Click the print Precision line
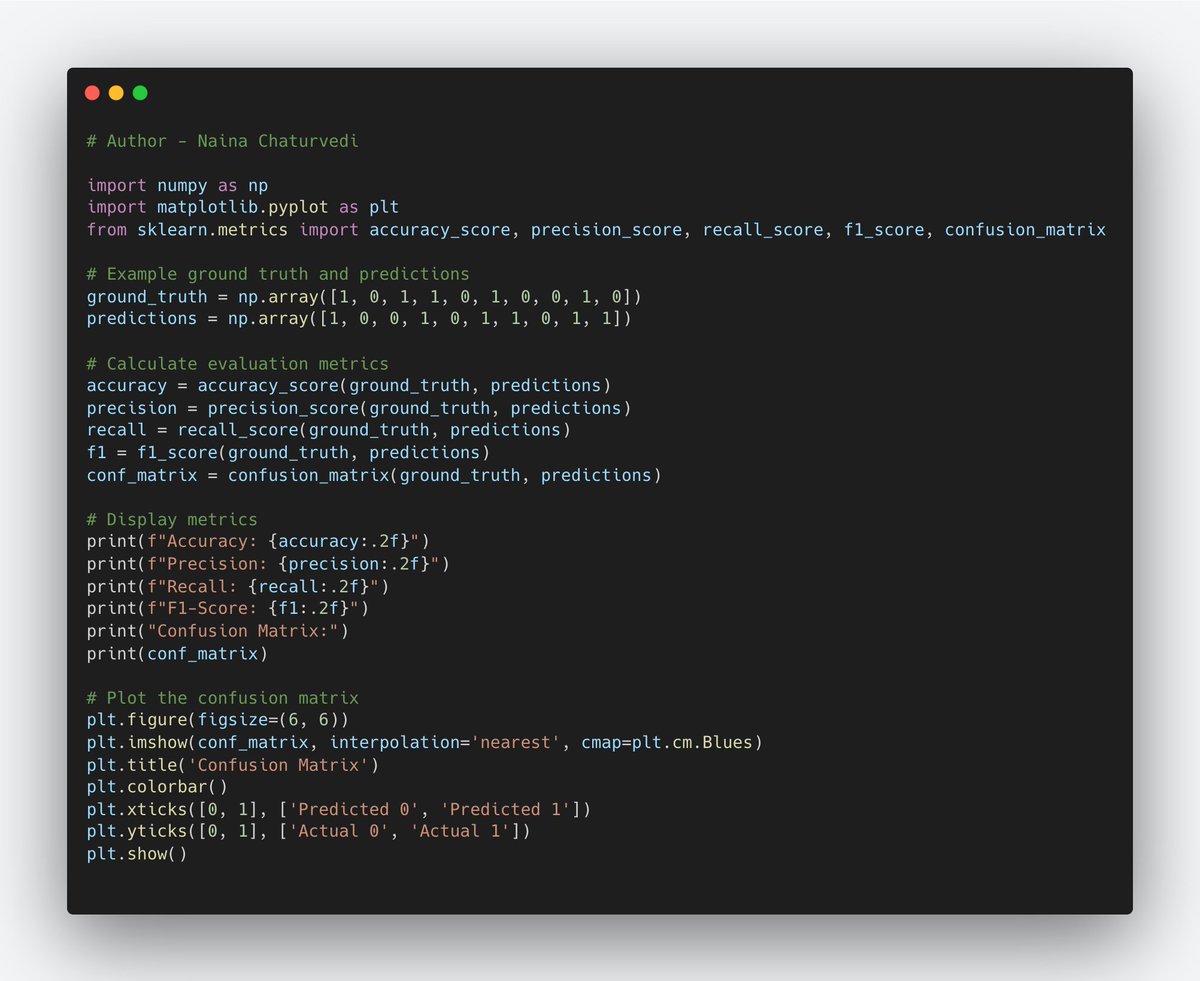Viewport: 1200px width, 981px height. [x=268, y=564]
